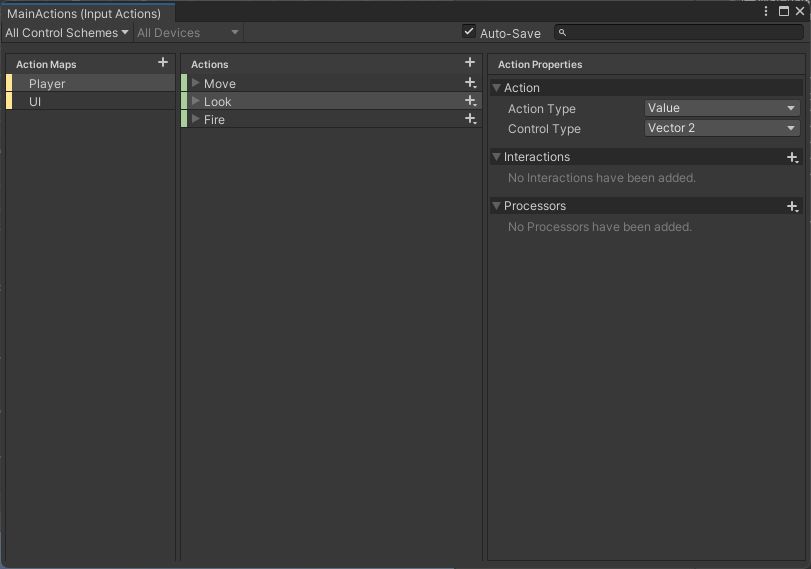Select the Player action map

(91, 83)
